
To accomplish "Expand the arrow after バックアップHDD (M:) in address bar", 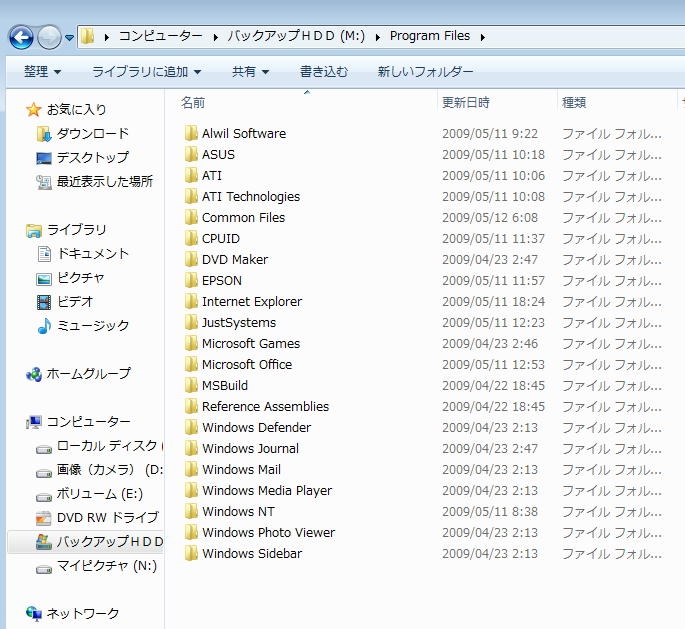I will pyautogui.click(x=378, y=37).
